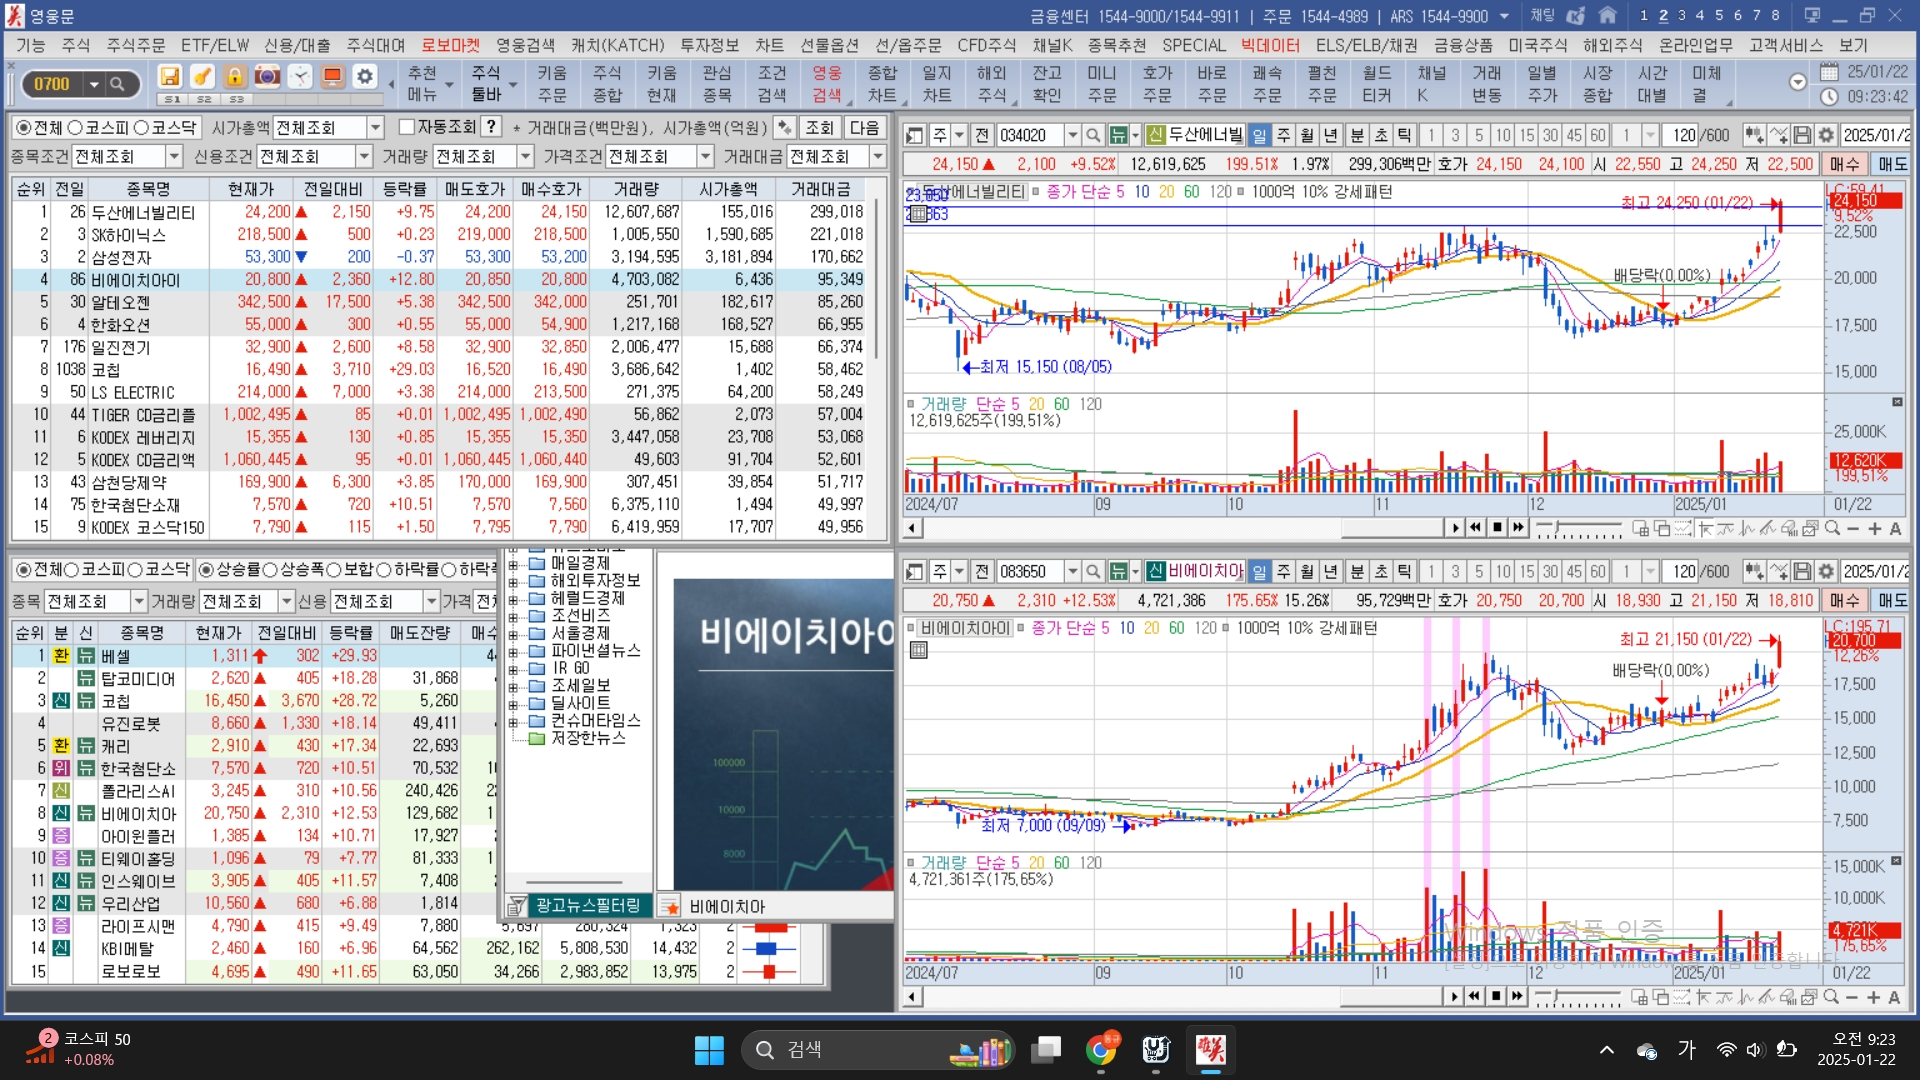Click the clock icon in the toolbar
1920x1080 pixels.
coord(300,77)
